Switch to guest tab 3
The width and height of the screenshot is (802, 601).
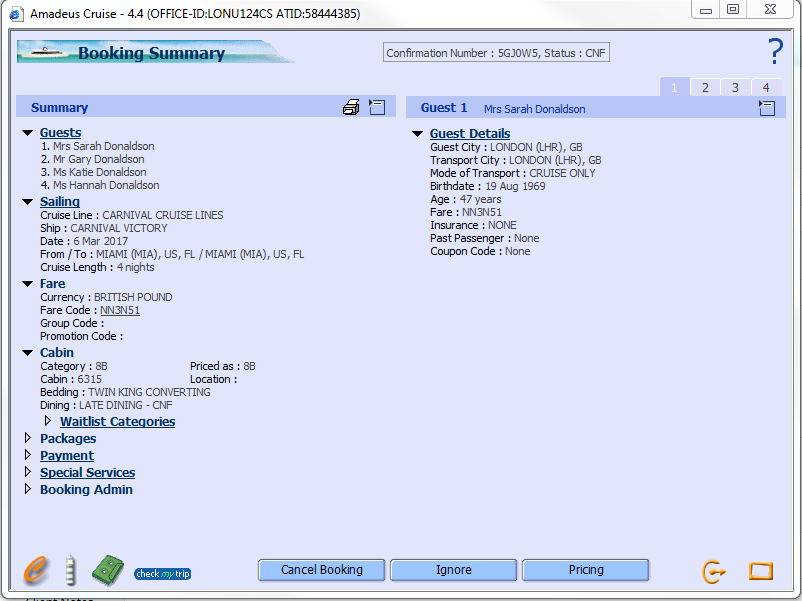(x=736, y=87)
